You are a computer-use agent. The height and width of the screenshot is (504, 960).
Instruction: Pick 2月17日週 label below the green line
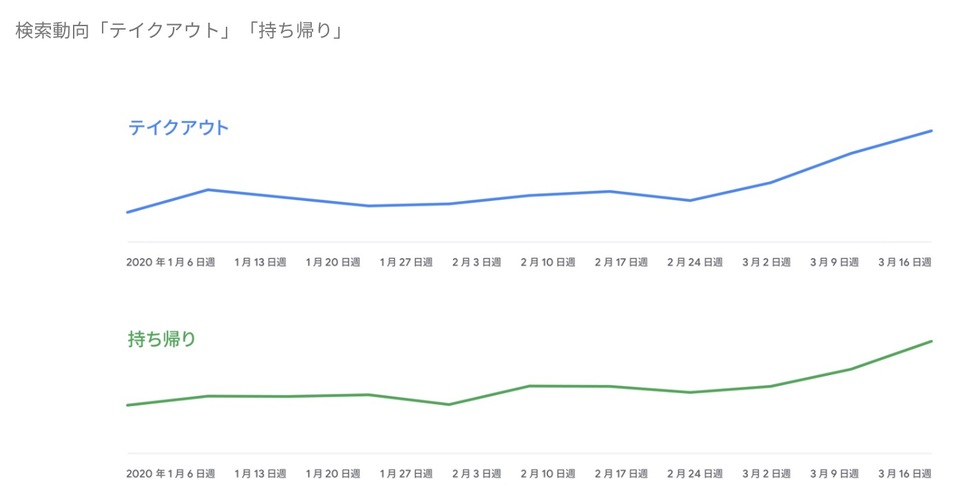(x=621, y=473)
